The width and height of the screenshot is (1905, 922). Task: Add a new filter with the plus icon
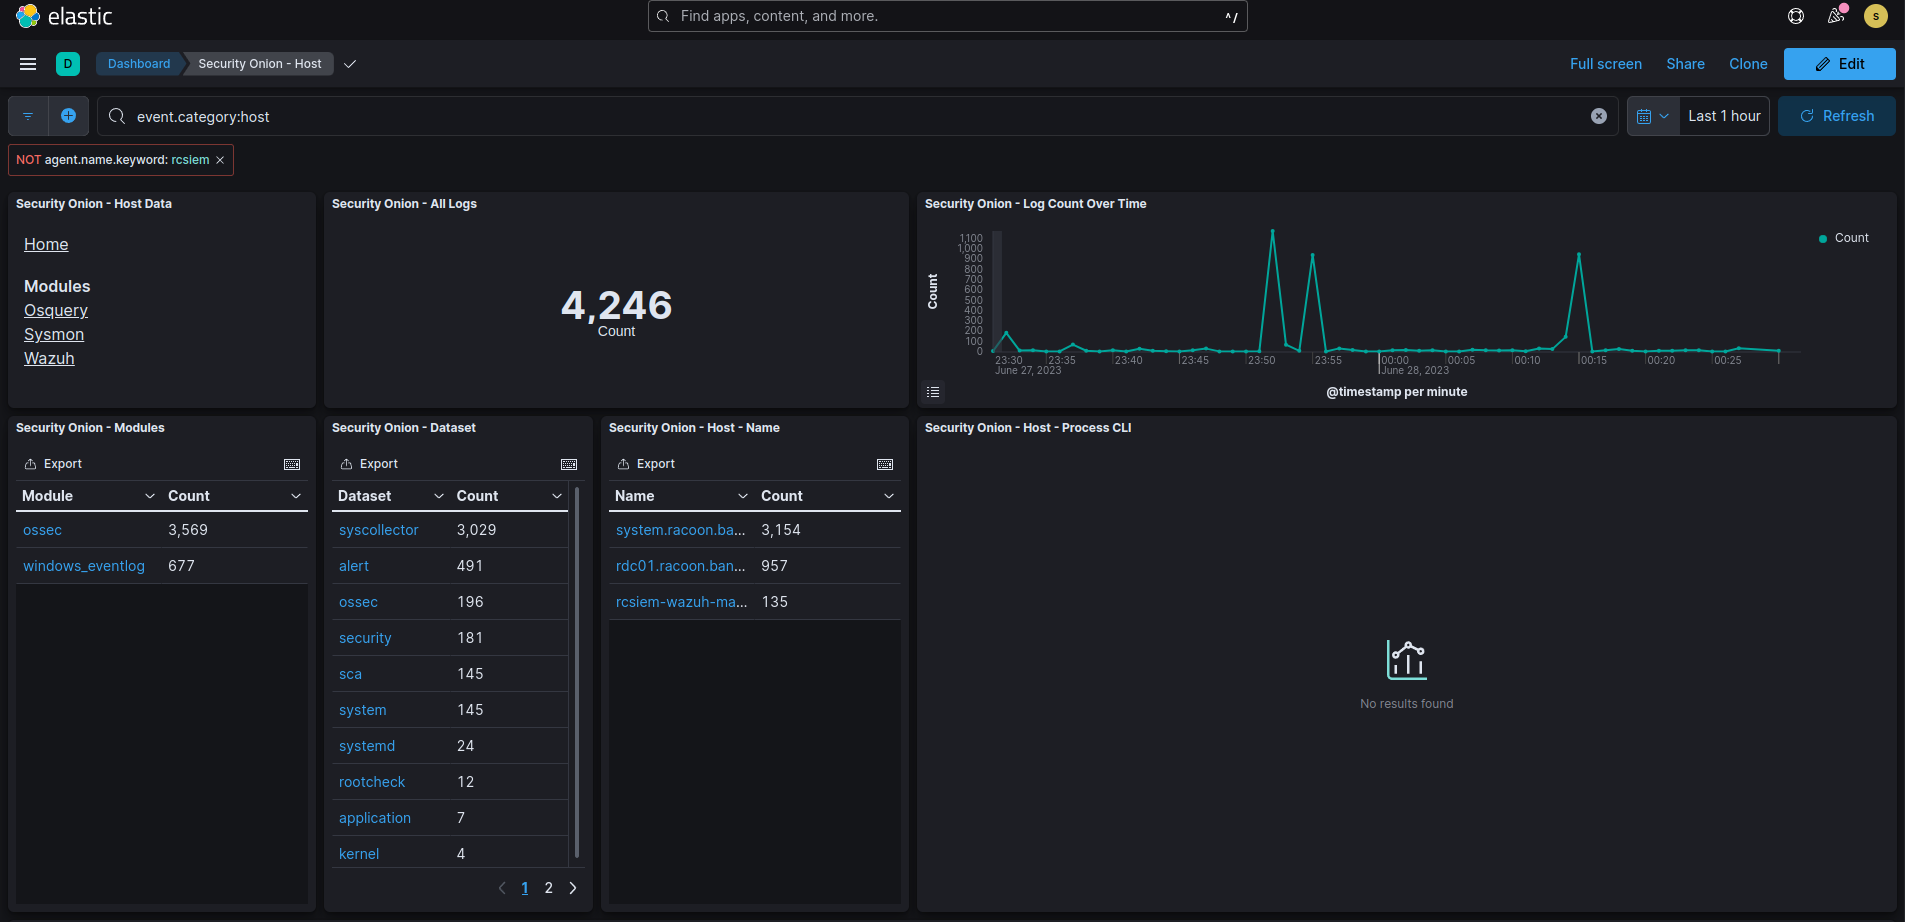tap(68, 116)
